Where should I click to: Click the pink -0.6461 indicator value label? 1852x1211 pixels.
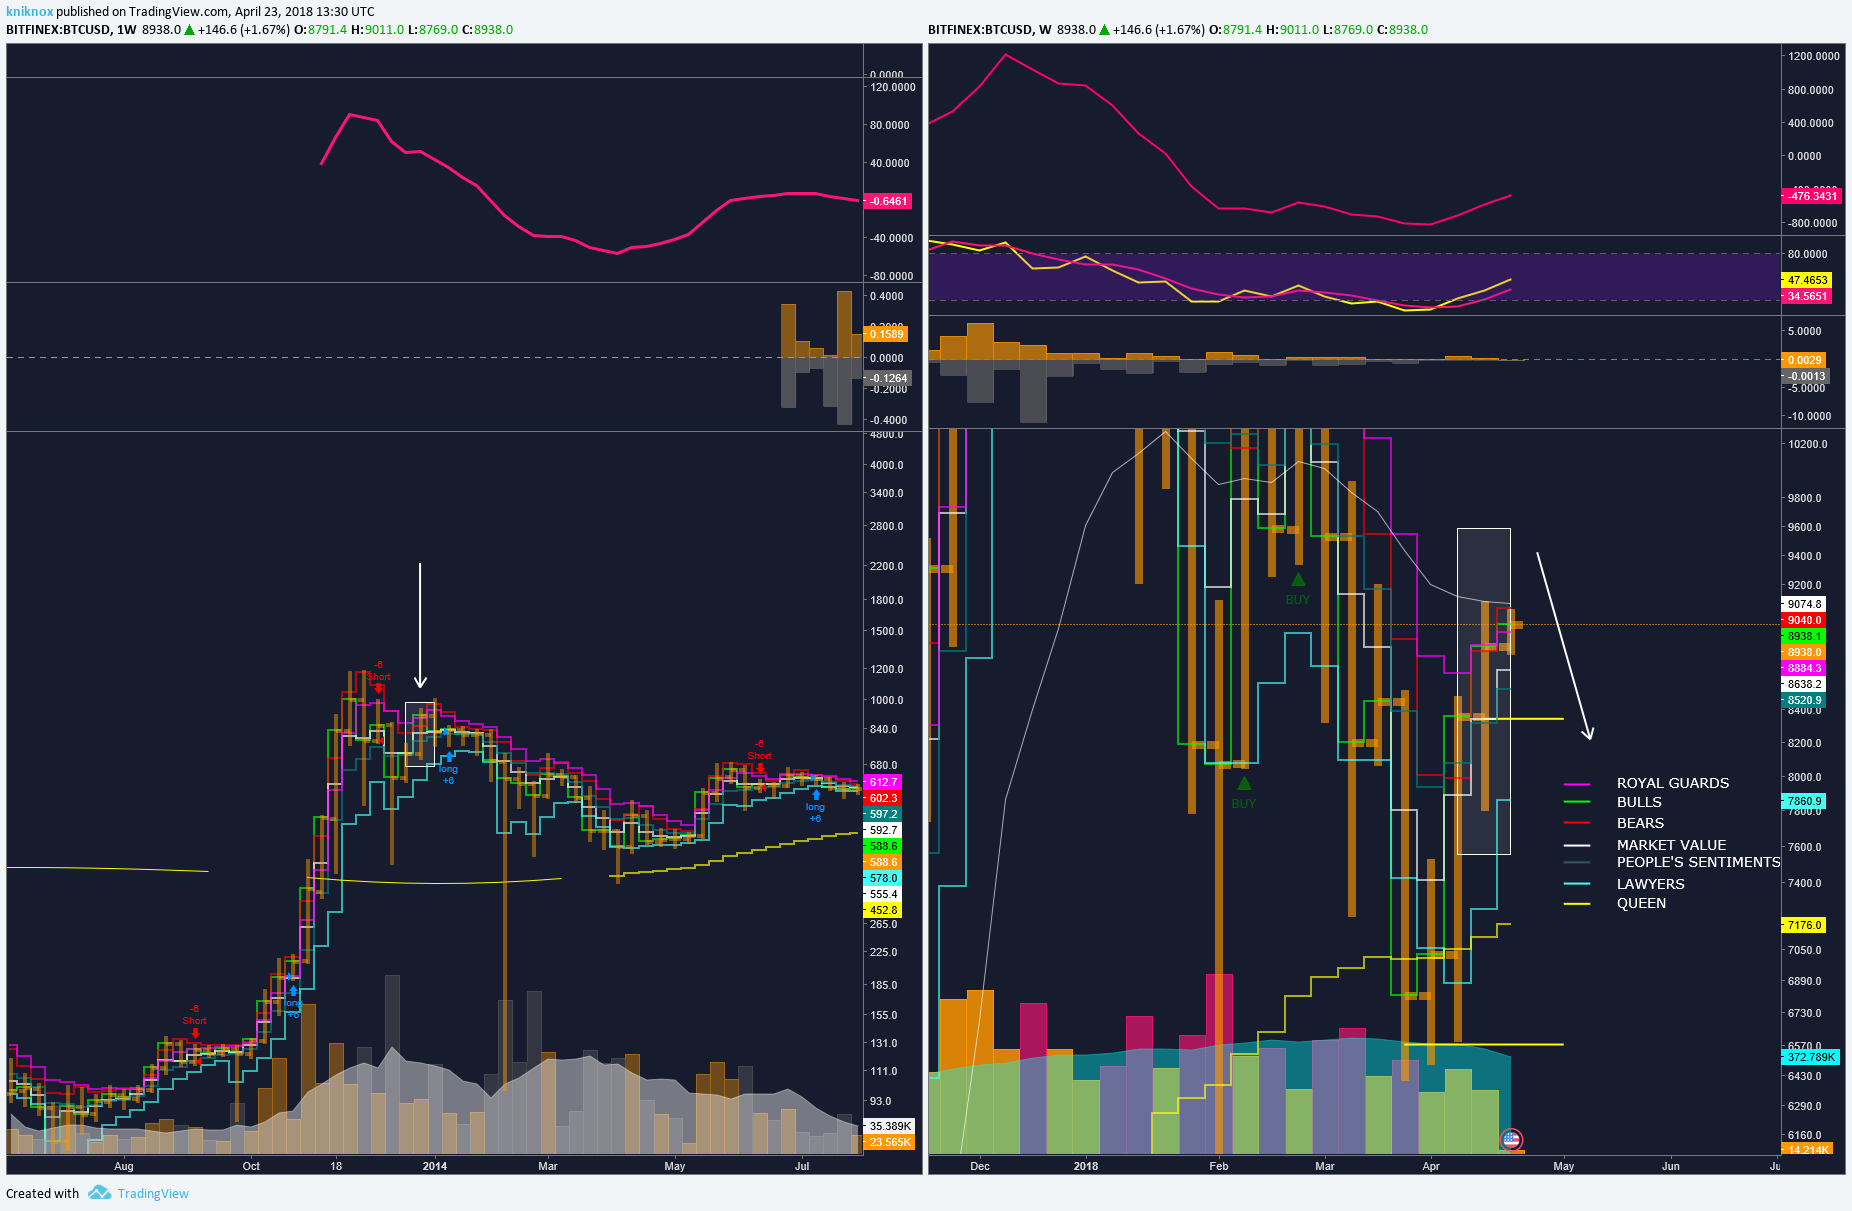click(x=887, y=201)
